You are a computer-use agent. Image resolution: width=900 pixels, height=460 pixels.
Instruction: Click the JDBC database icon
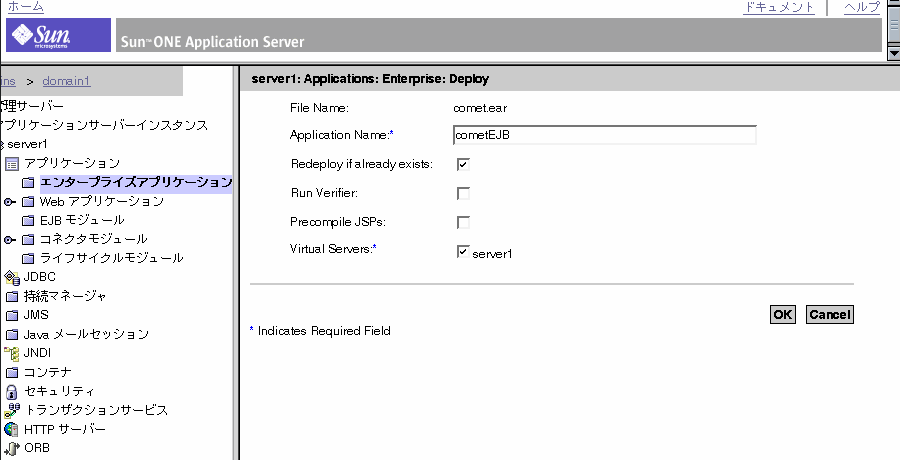coord(12,277)
